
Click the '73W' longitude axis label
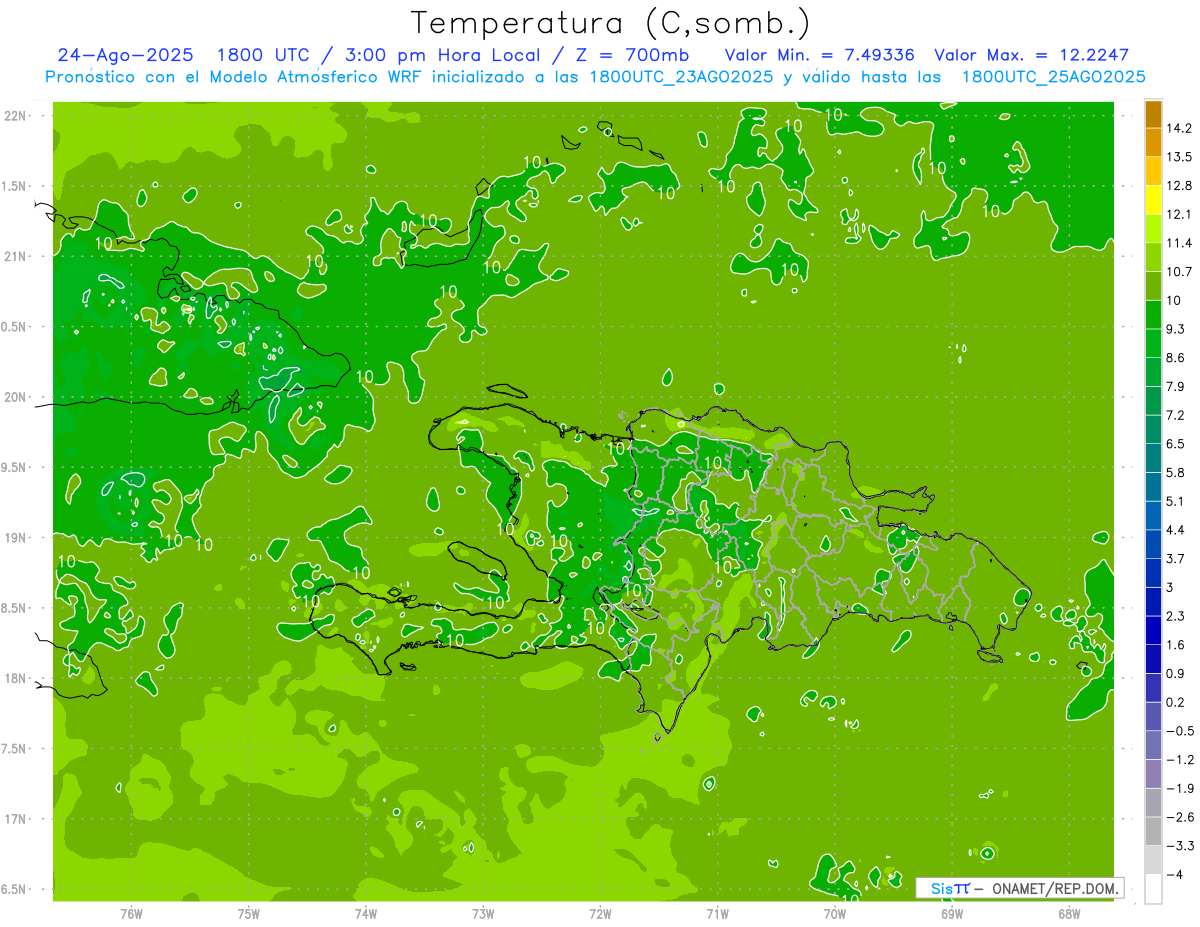[x=483, y=913]
